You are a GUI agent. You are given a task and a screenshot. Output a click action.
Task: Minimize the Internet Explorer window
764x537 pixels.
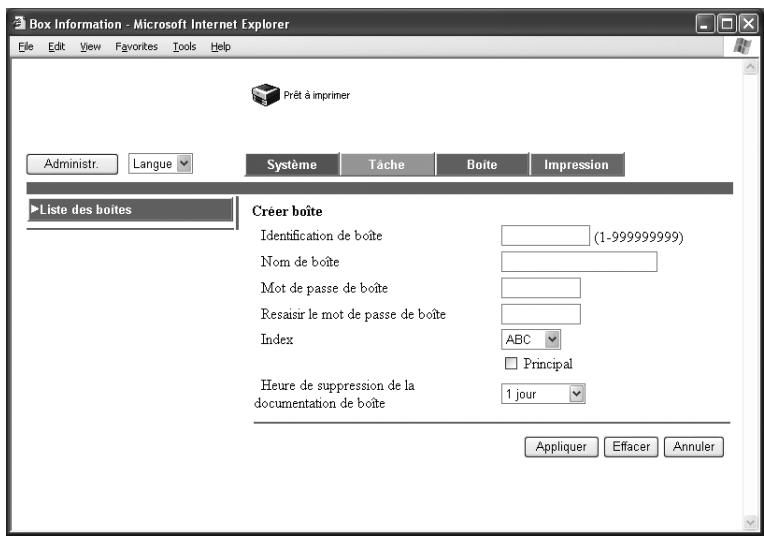[x=705, y=23]
